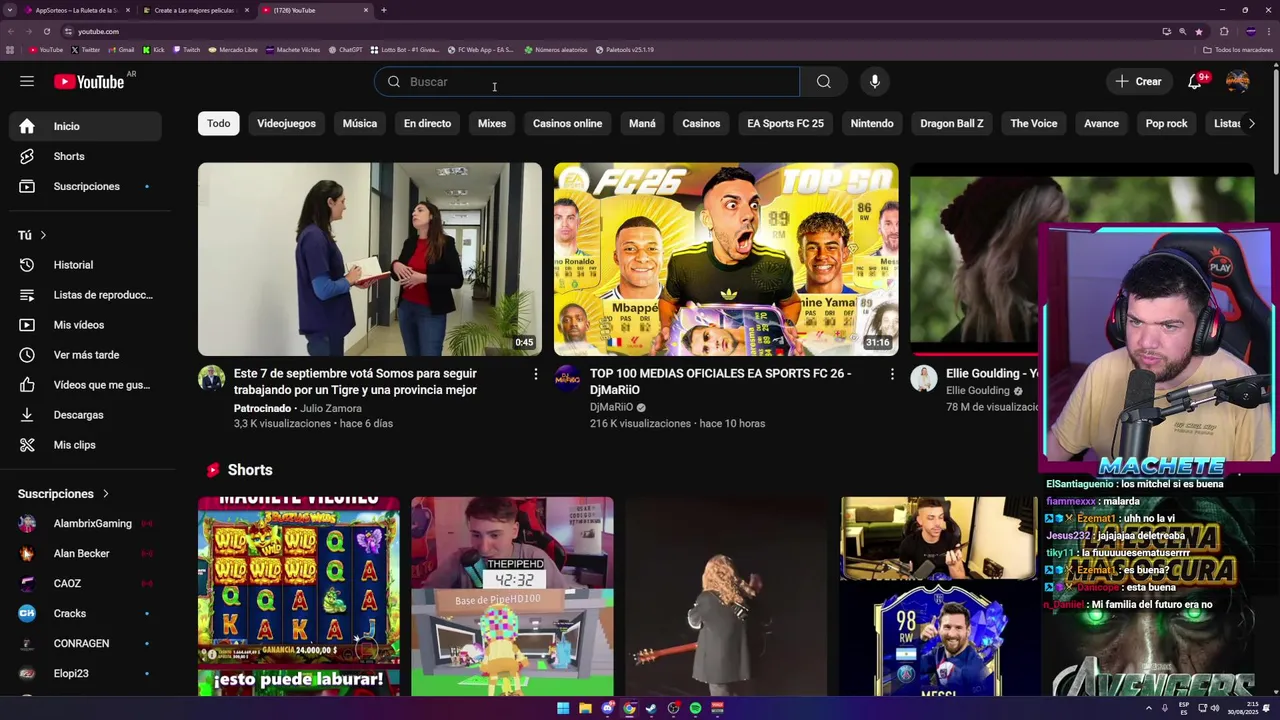Open Spotify from the taskbar
Image resolution: width=1280 pixels, height=720 pixels.
695,708
